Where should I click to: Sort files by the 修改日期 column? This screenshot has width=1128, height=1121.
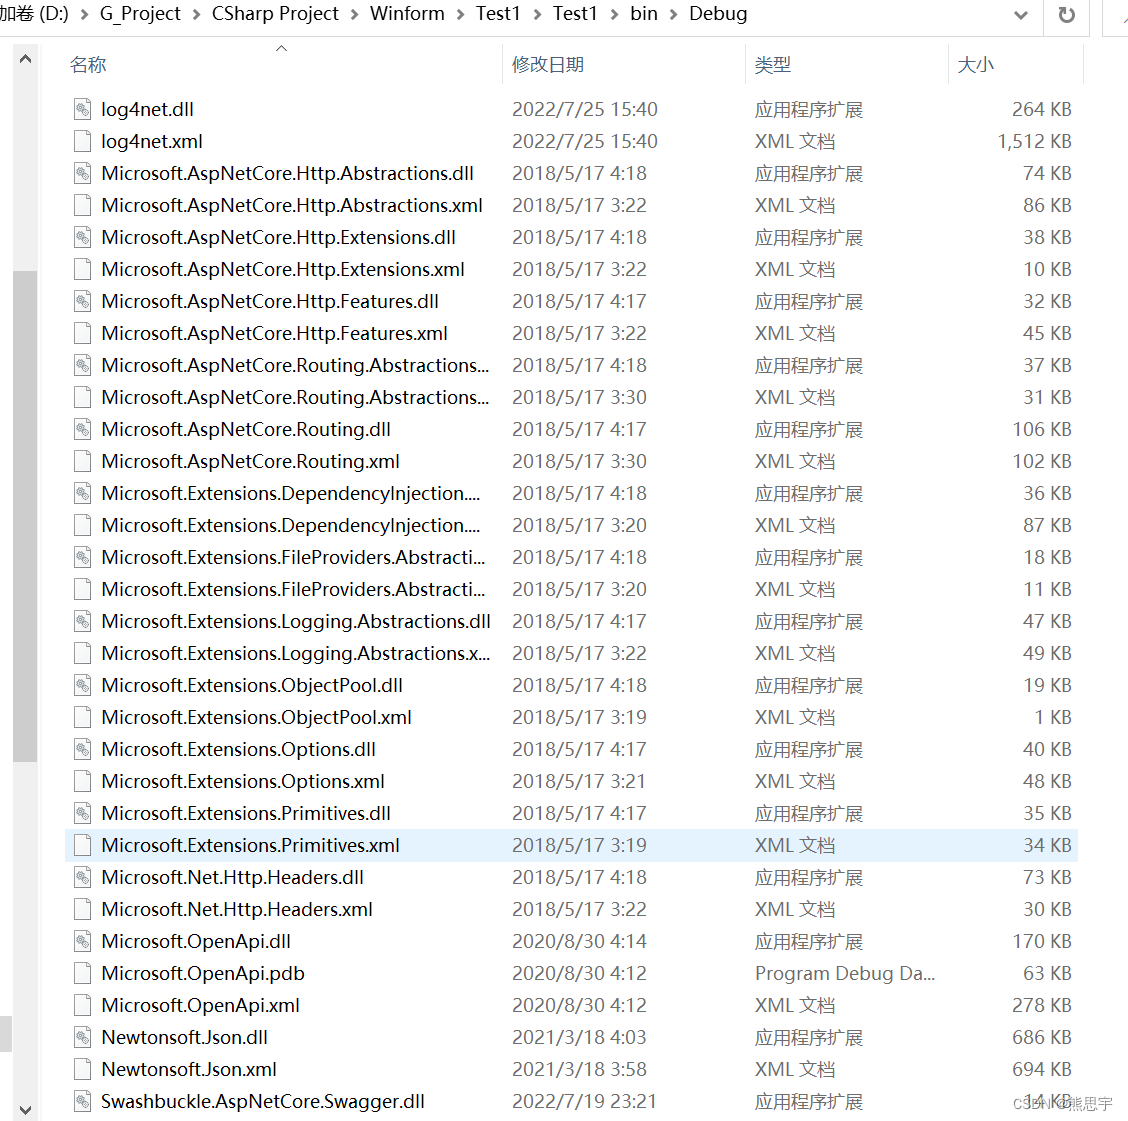[548, 65]
